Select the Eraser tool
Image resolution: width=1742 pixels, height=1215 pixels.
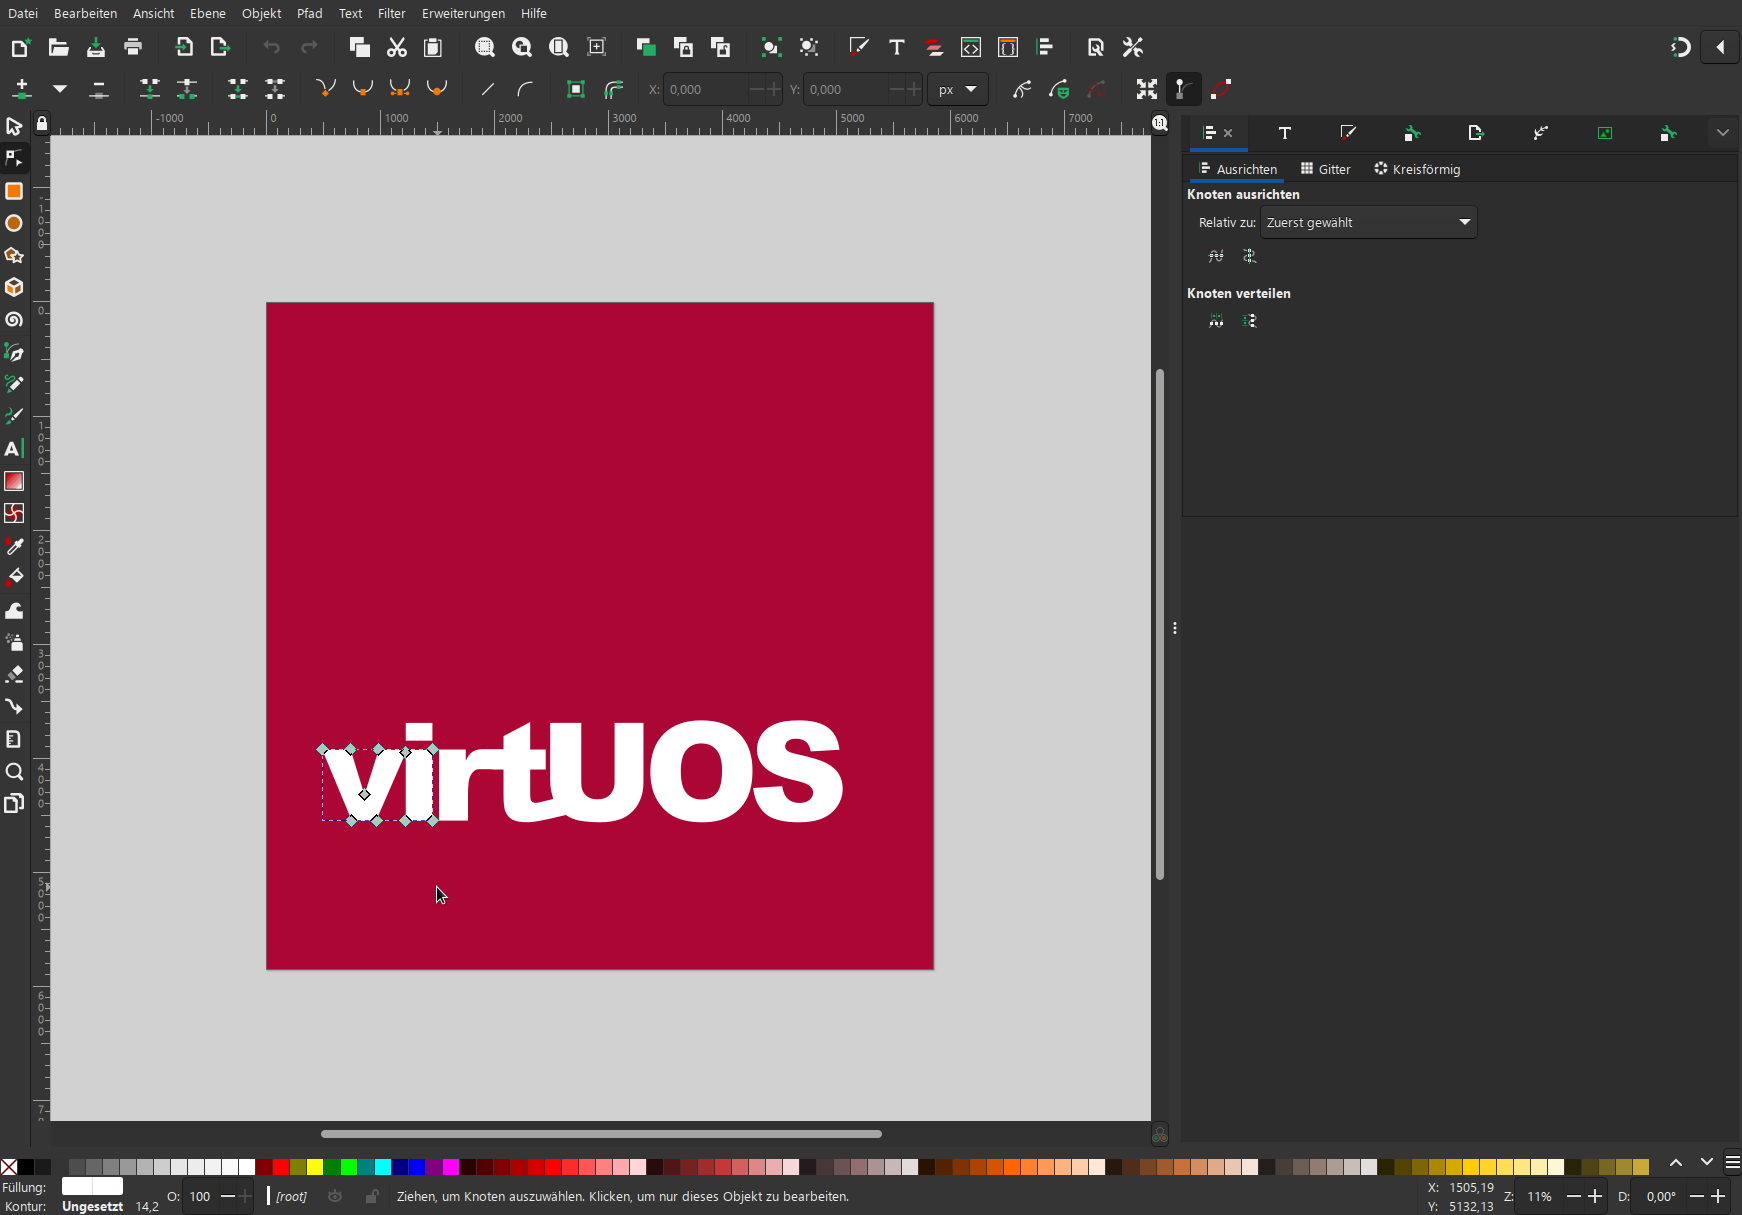14,674
